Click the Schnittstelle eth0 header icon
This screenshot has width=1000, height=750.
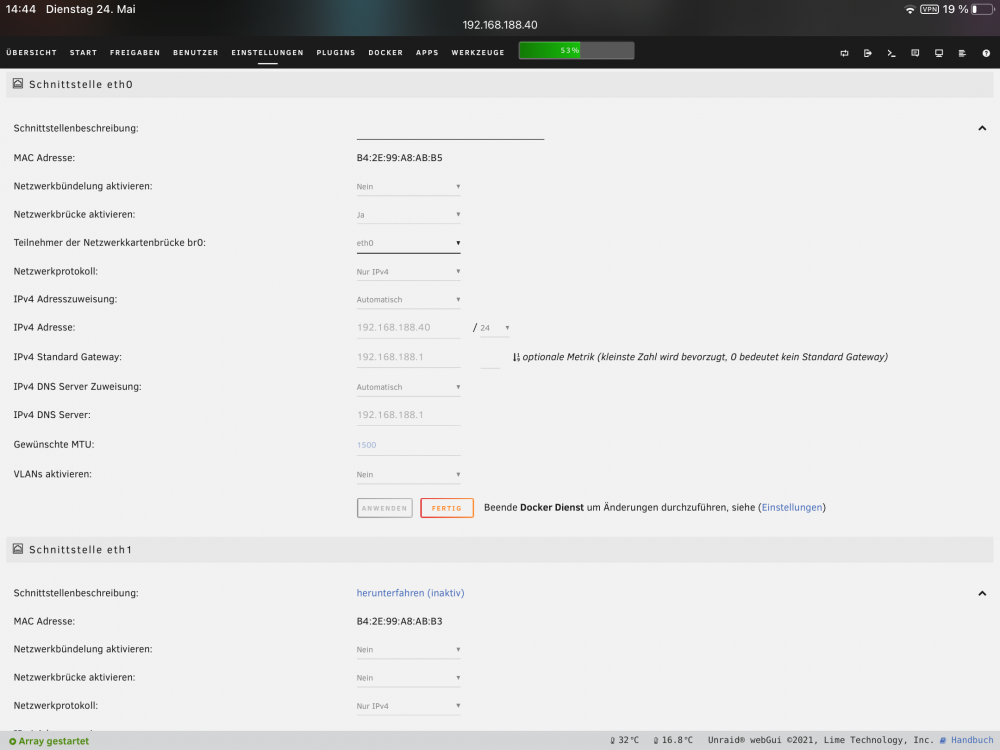point(18,84)
